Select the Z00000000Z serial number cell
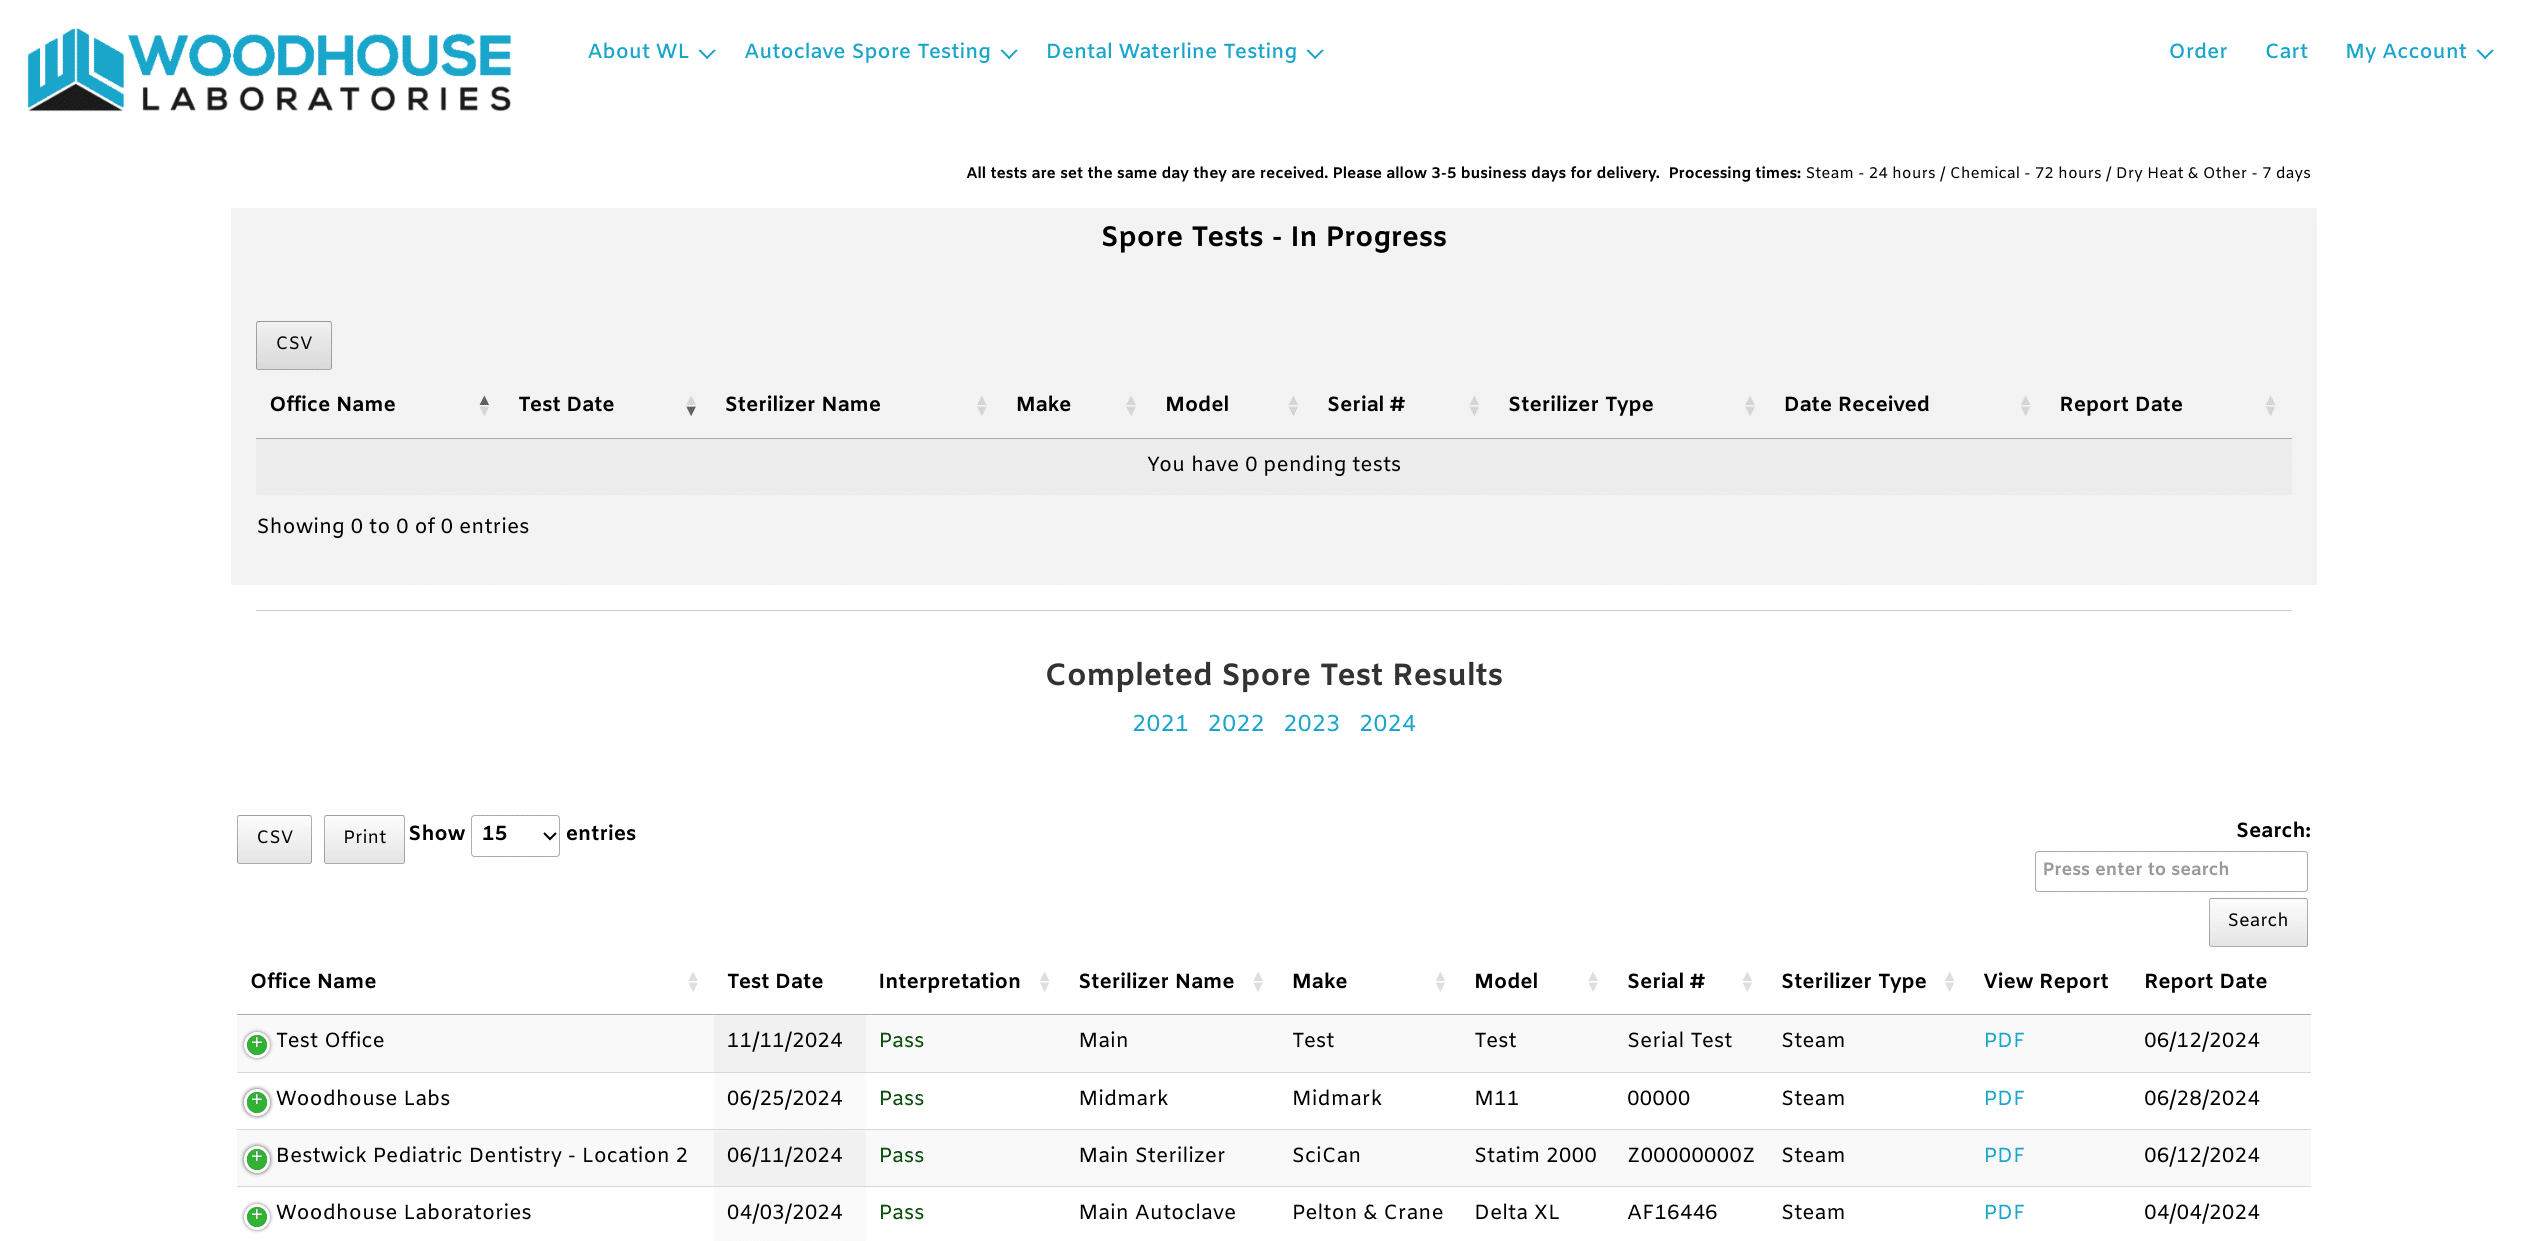The height and width of the screenshot is (1241, 2538). pos(1691,1155)
